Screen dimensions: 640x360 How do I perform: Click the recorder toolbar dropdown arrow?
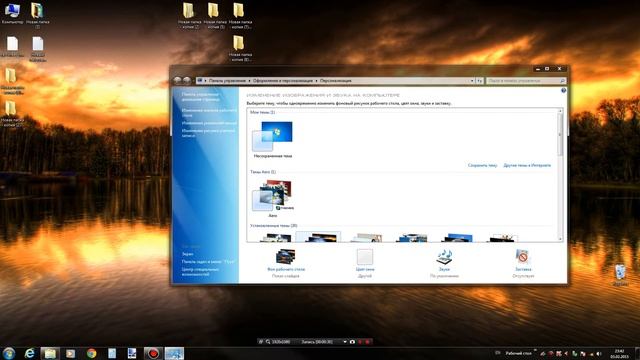[x=345, y=342]
